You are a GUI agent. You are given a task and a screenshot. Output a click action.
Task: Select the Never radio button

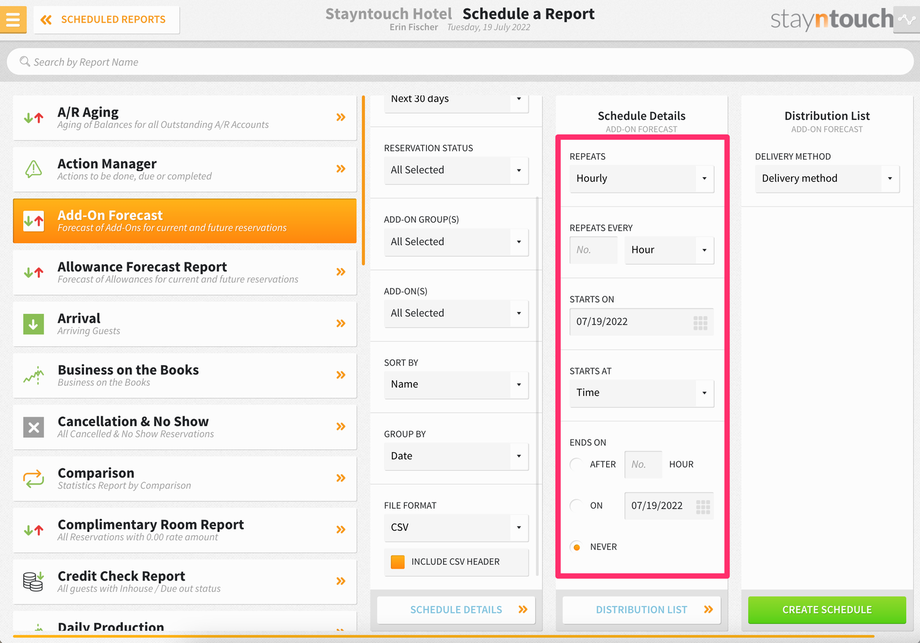point(577,547)
